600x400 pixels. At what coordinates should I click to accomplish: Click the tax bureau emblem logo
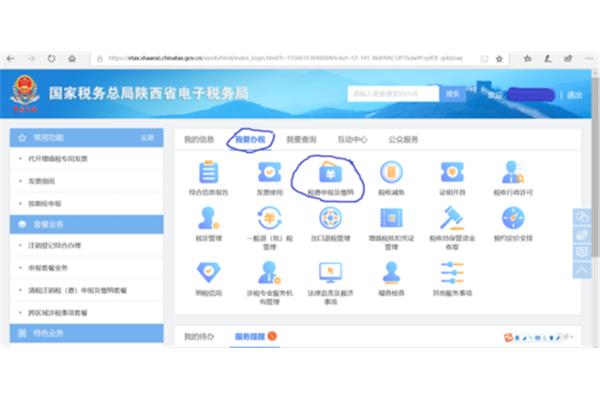pos(24,93)
